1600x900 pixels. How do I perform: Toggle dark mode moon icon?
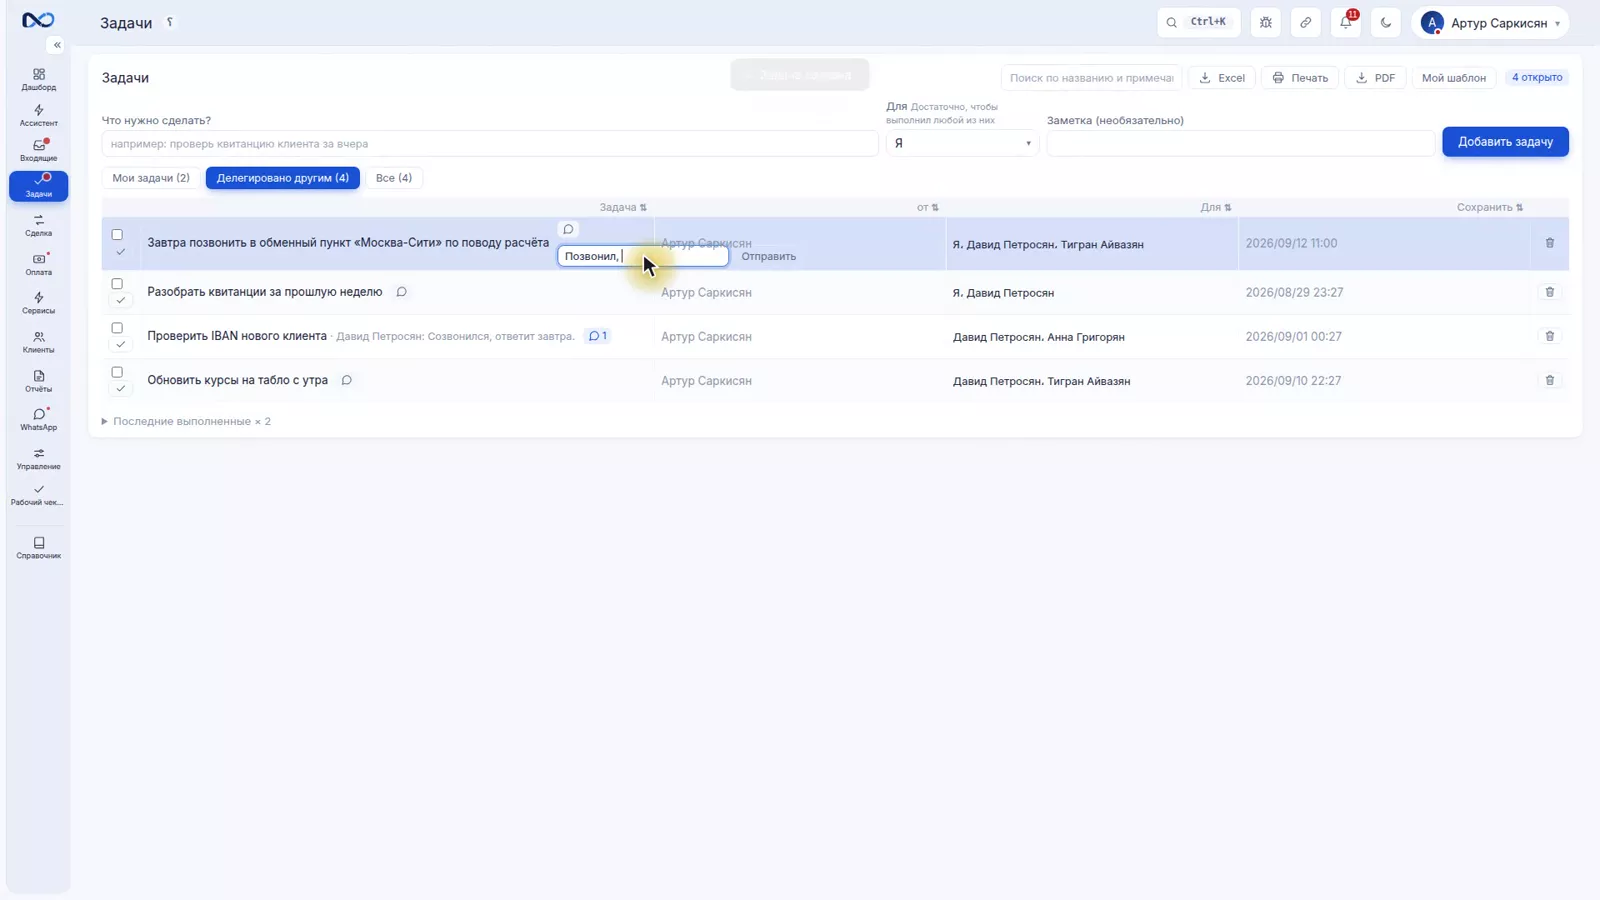1386,22
